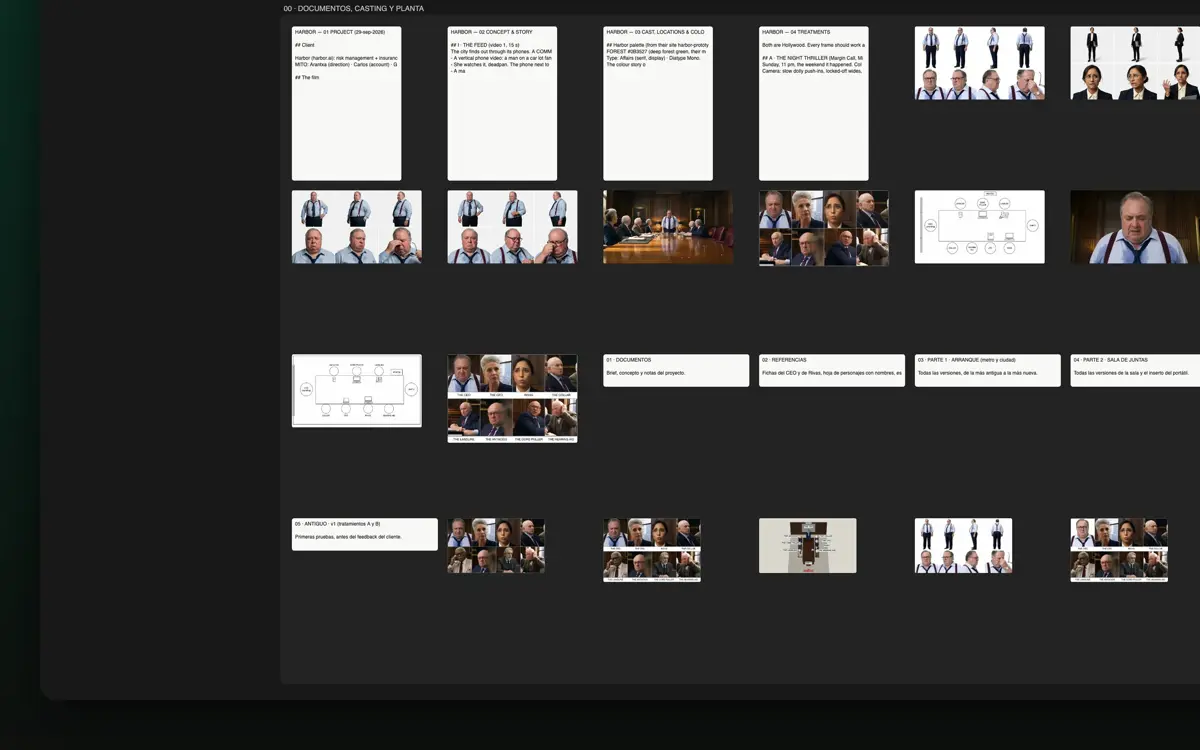Click the 01 · DOCUMENTOS note card
The image size is (1200, 750).
click(x=676, y=370)
